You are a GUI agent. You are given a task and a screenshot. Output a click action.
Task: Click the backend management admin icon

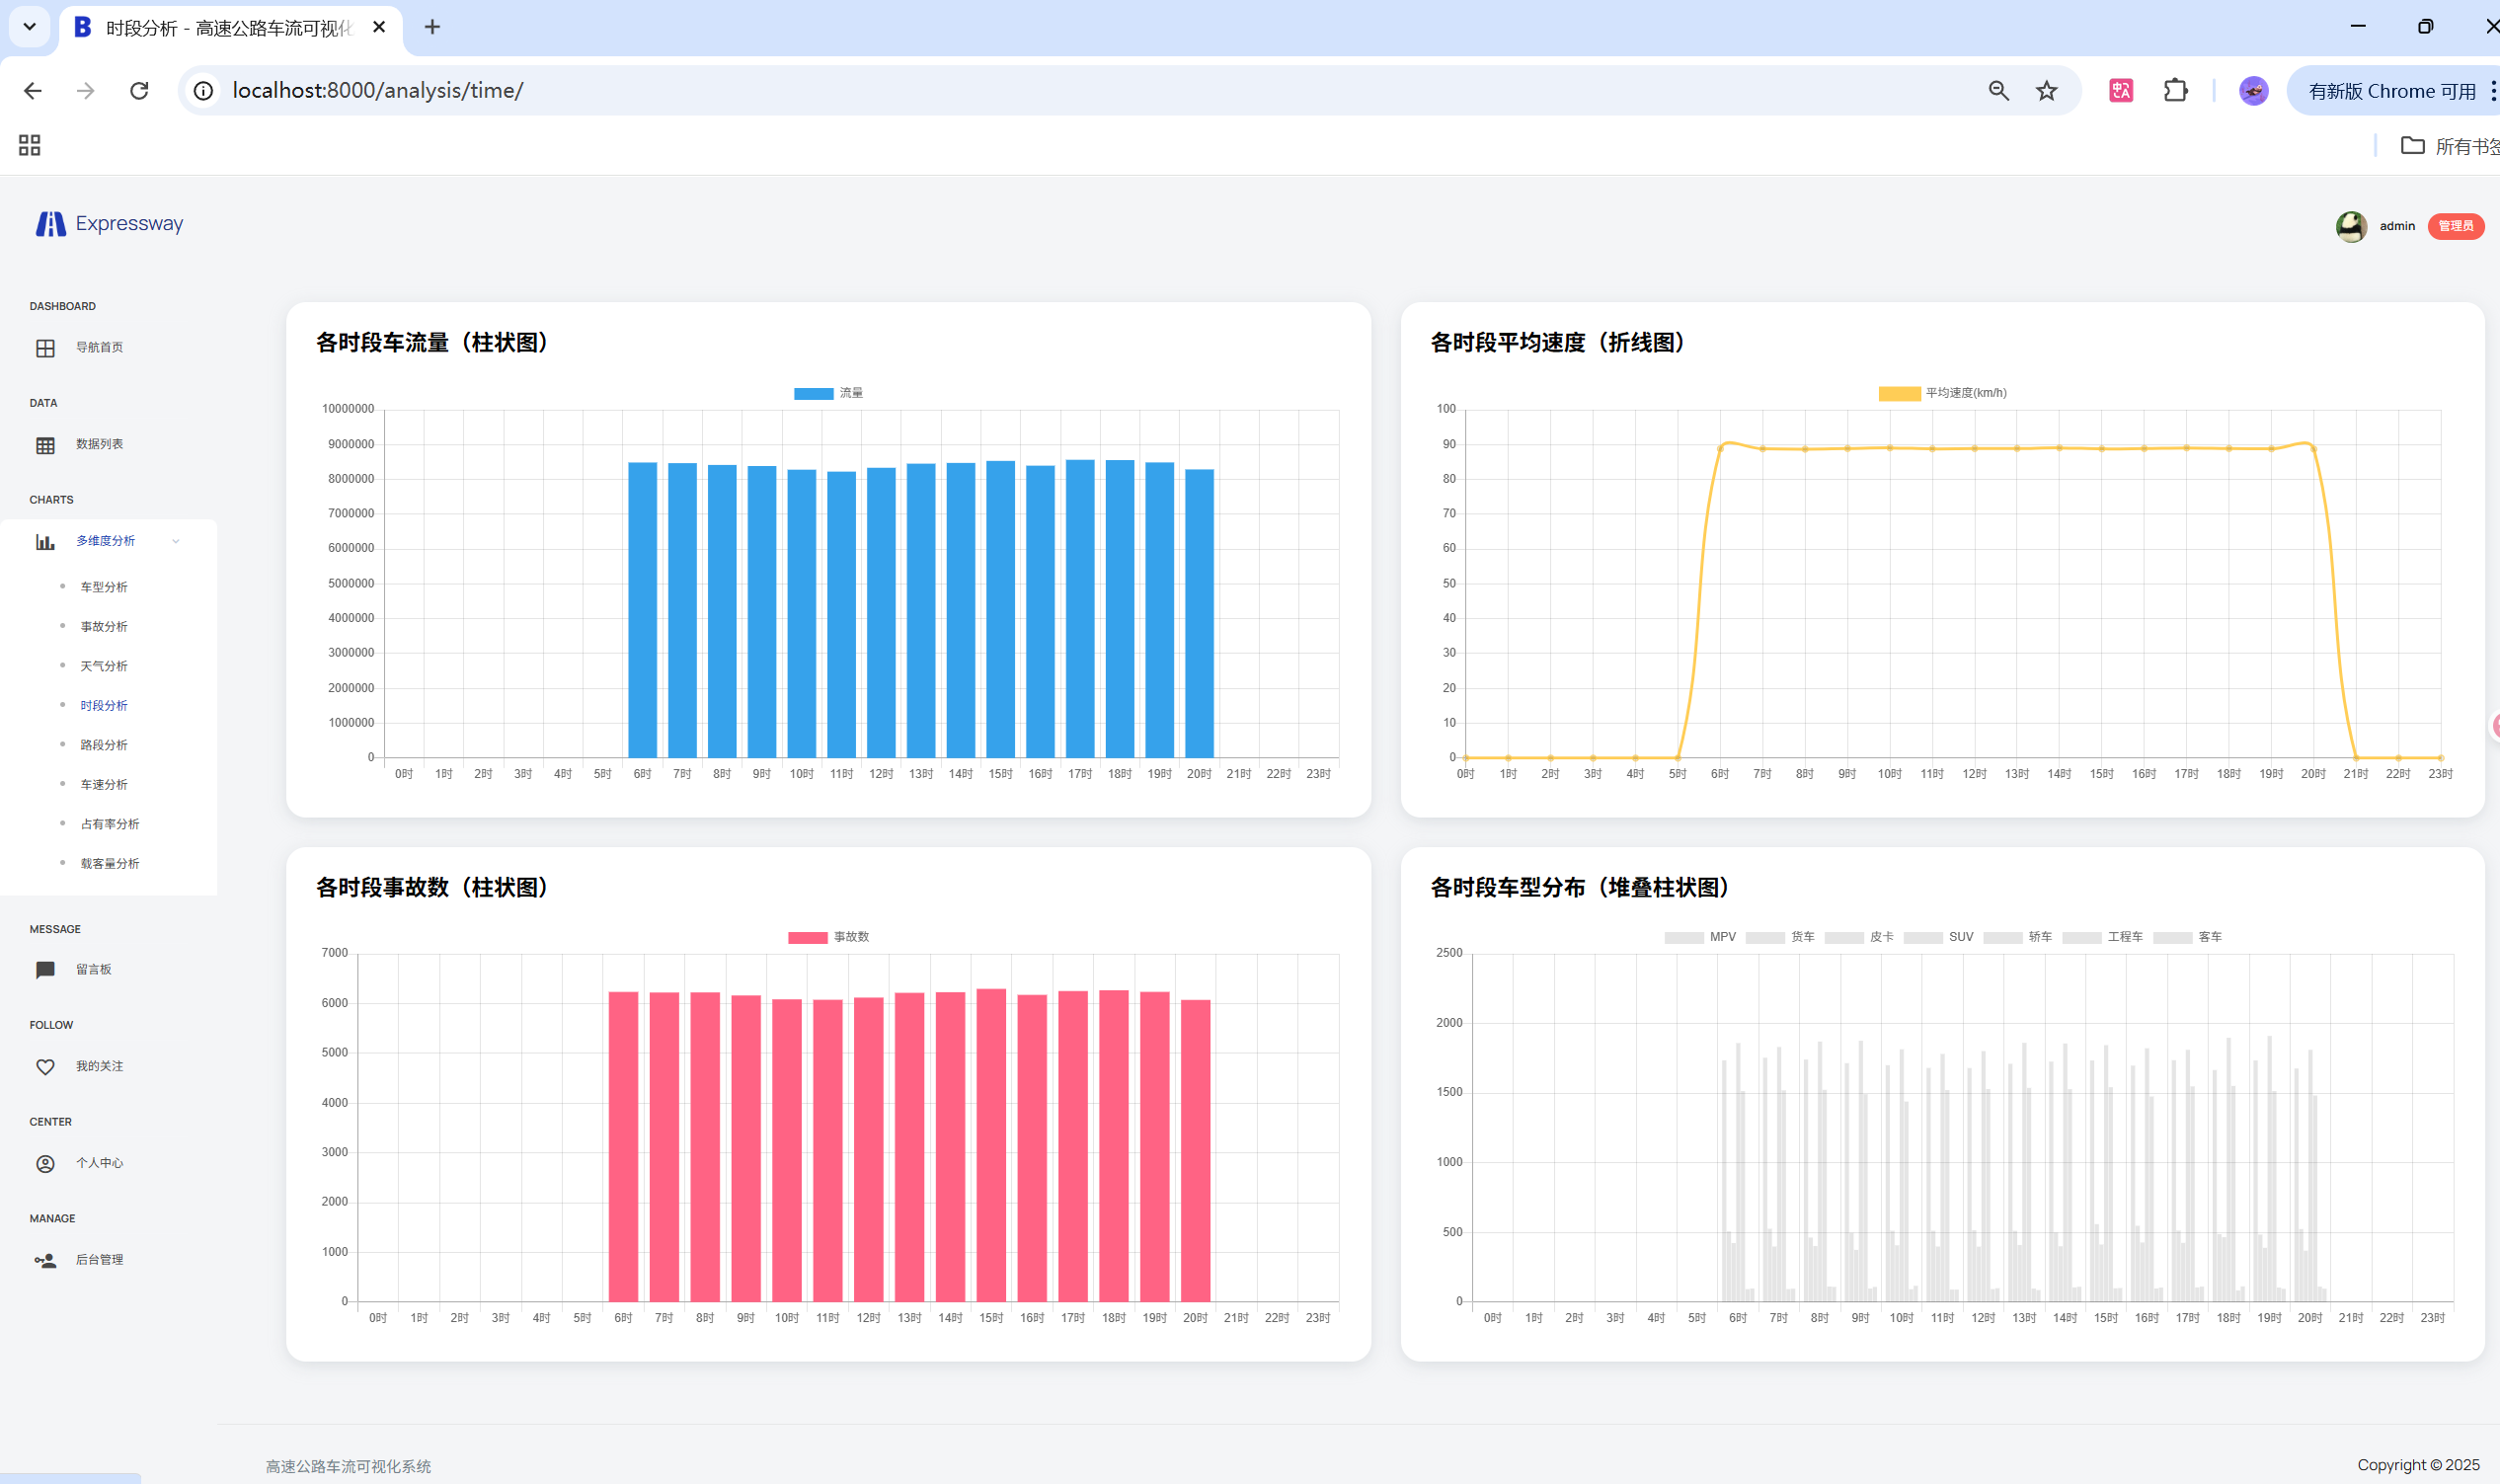(45, 1261)
